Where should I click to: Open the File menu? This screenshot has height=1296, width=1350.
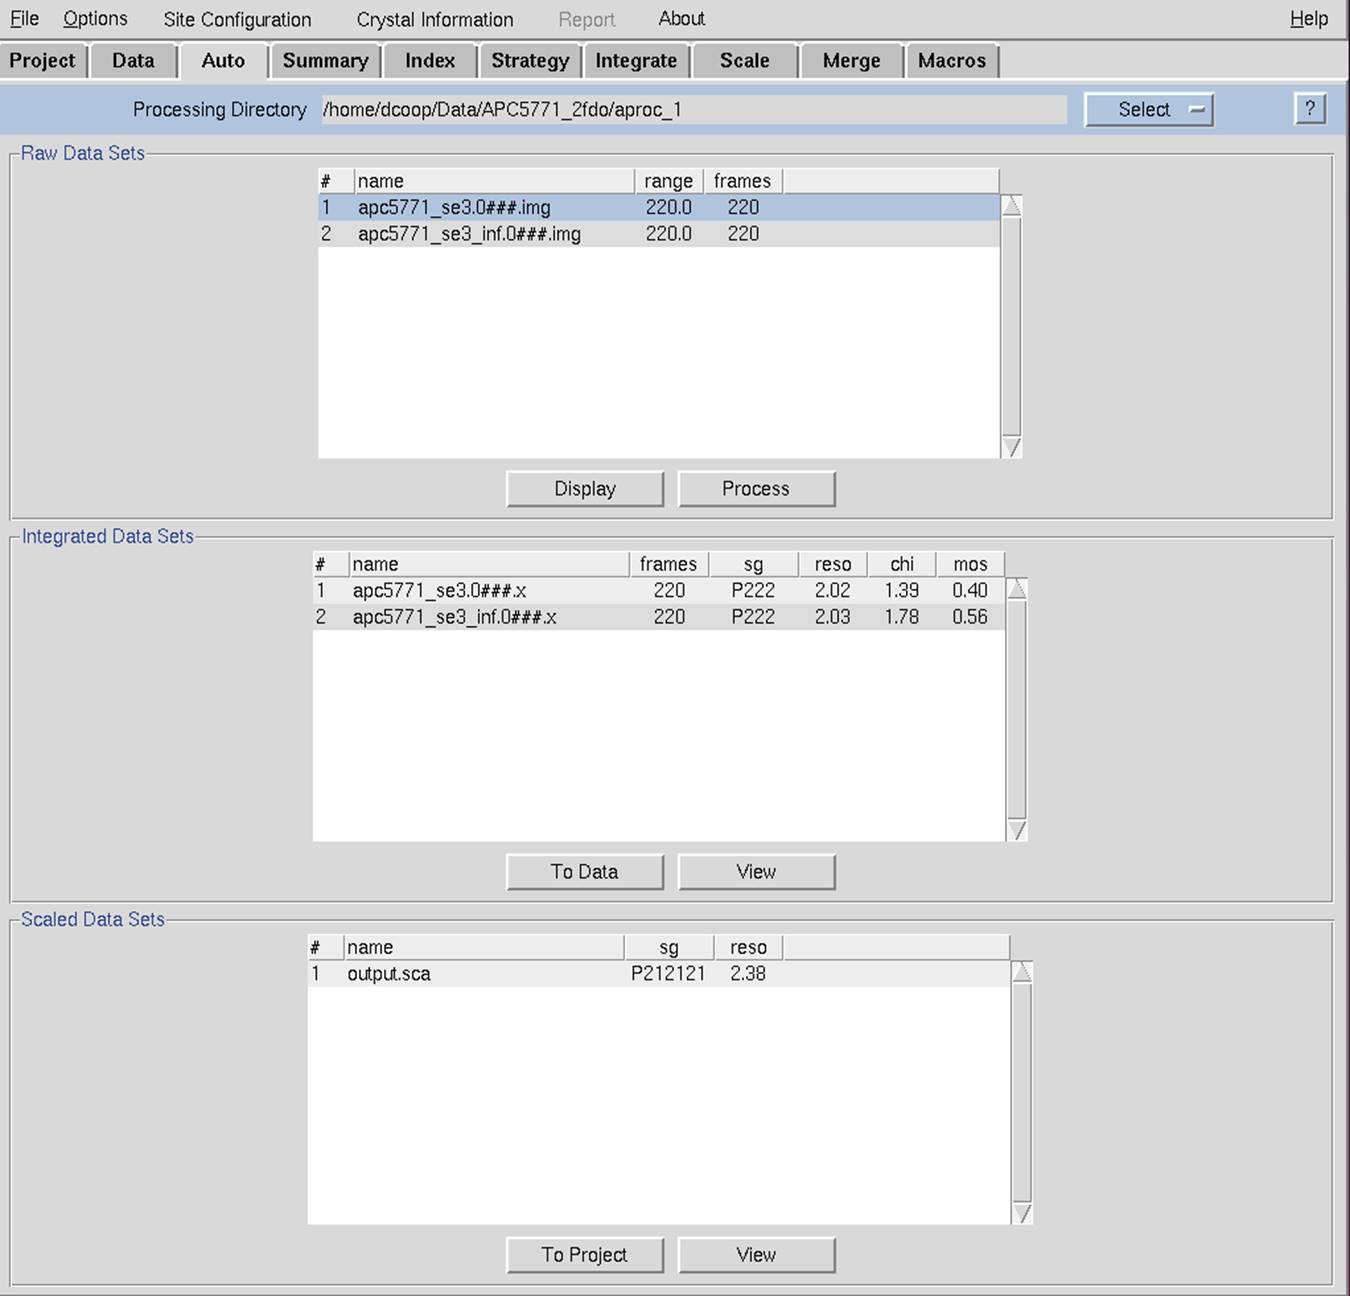(x=24, y=19)
